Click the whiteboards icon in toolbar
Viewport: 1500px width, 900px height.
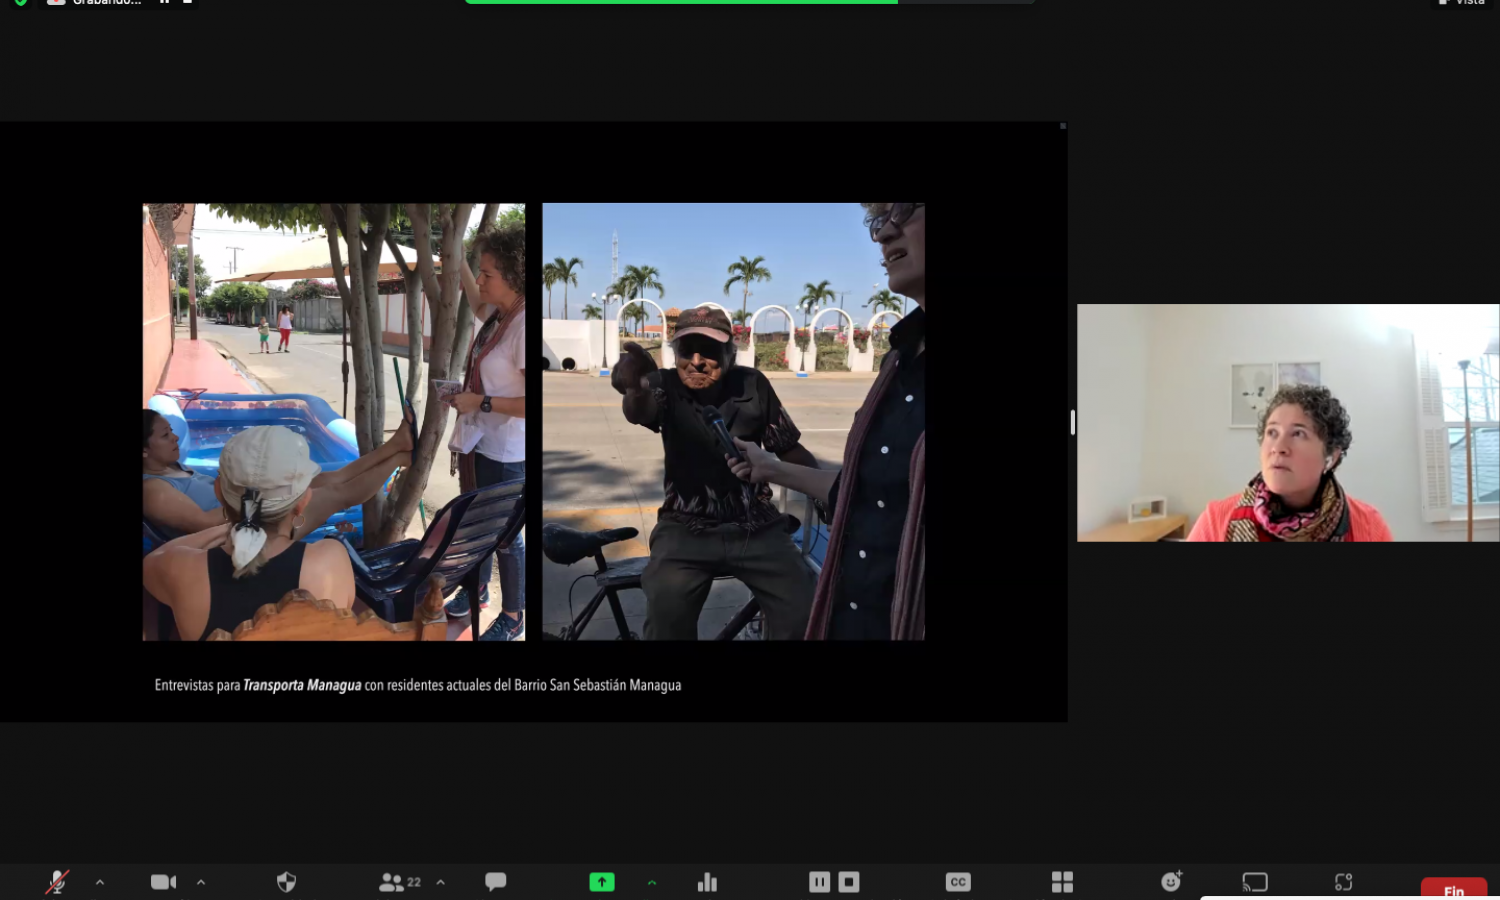pos(1343,881)
